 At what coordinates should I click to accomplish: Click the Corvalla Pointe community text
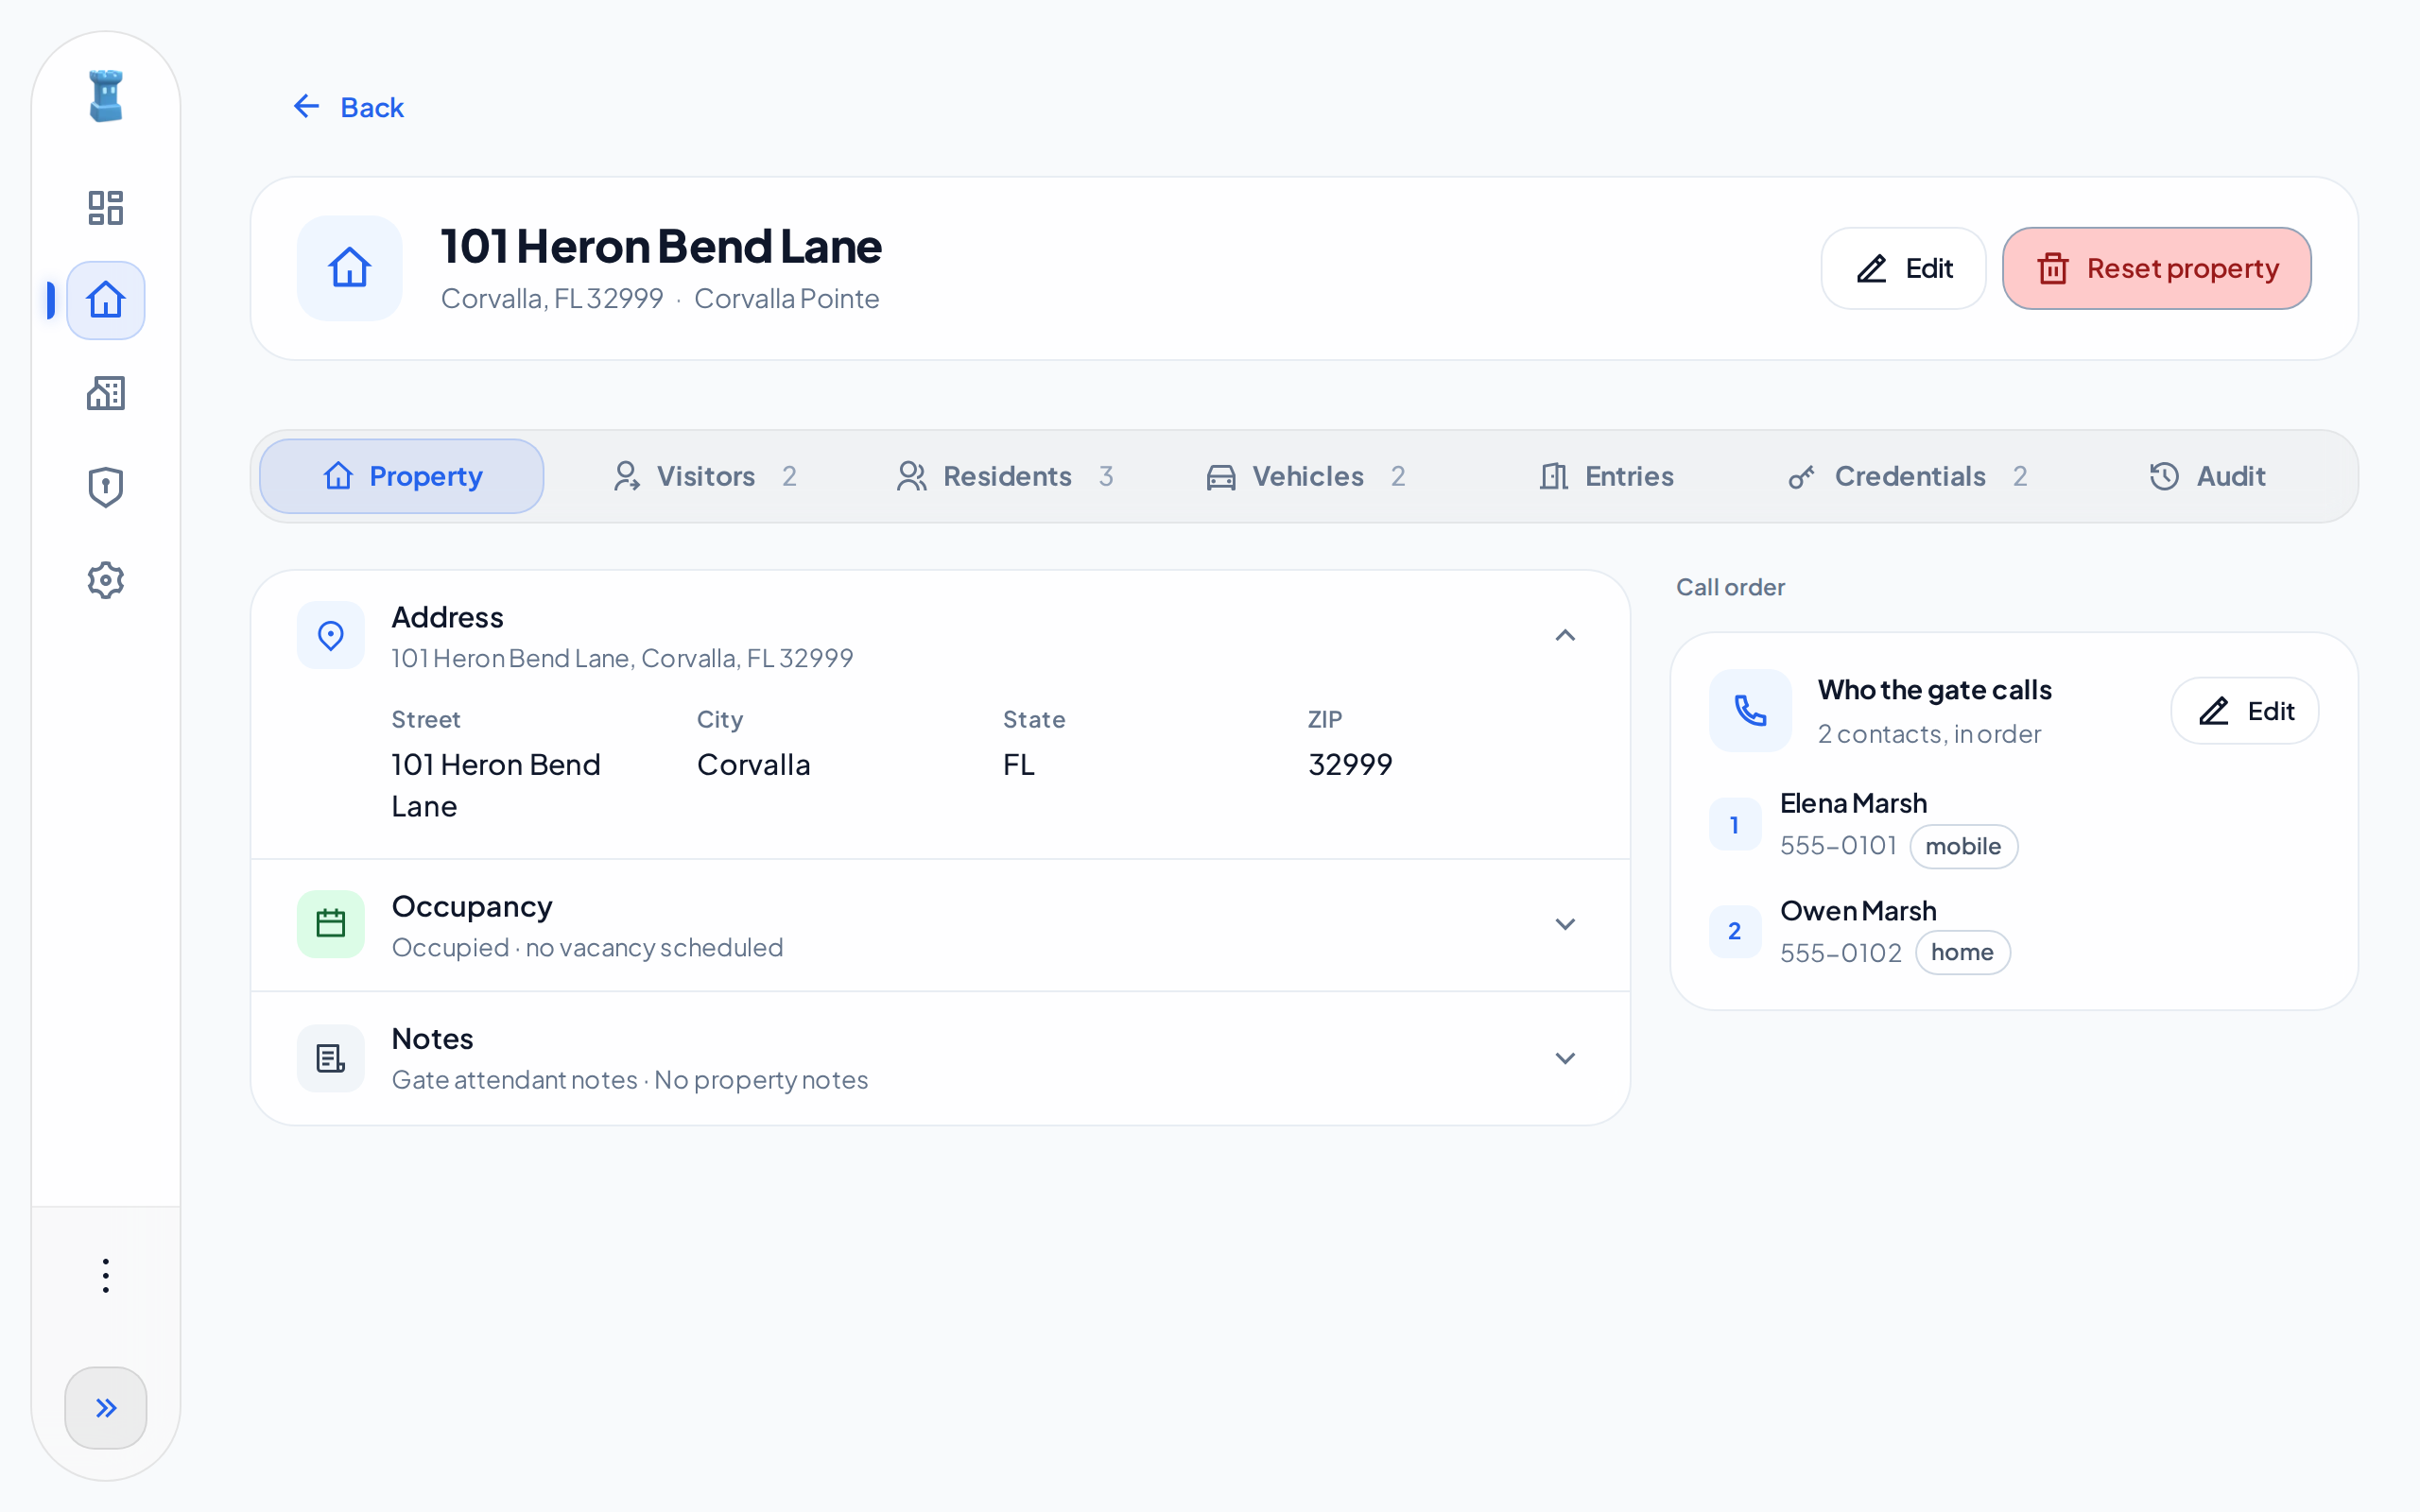(786, 299)
